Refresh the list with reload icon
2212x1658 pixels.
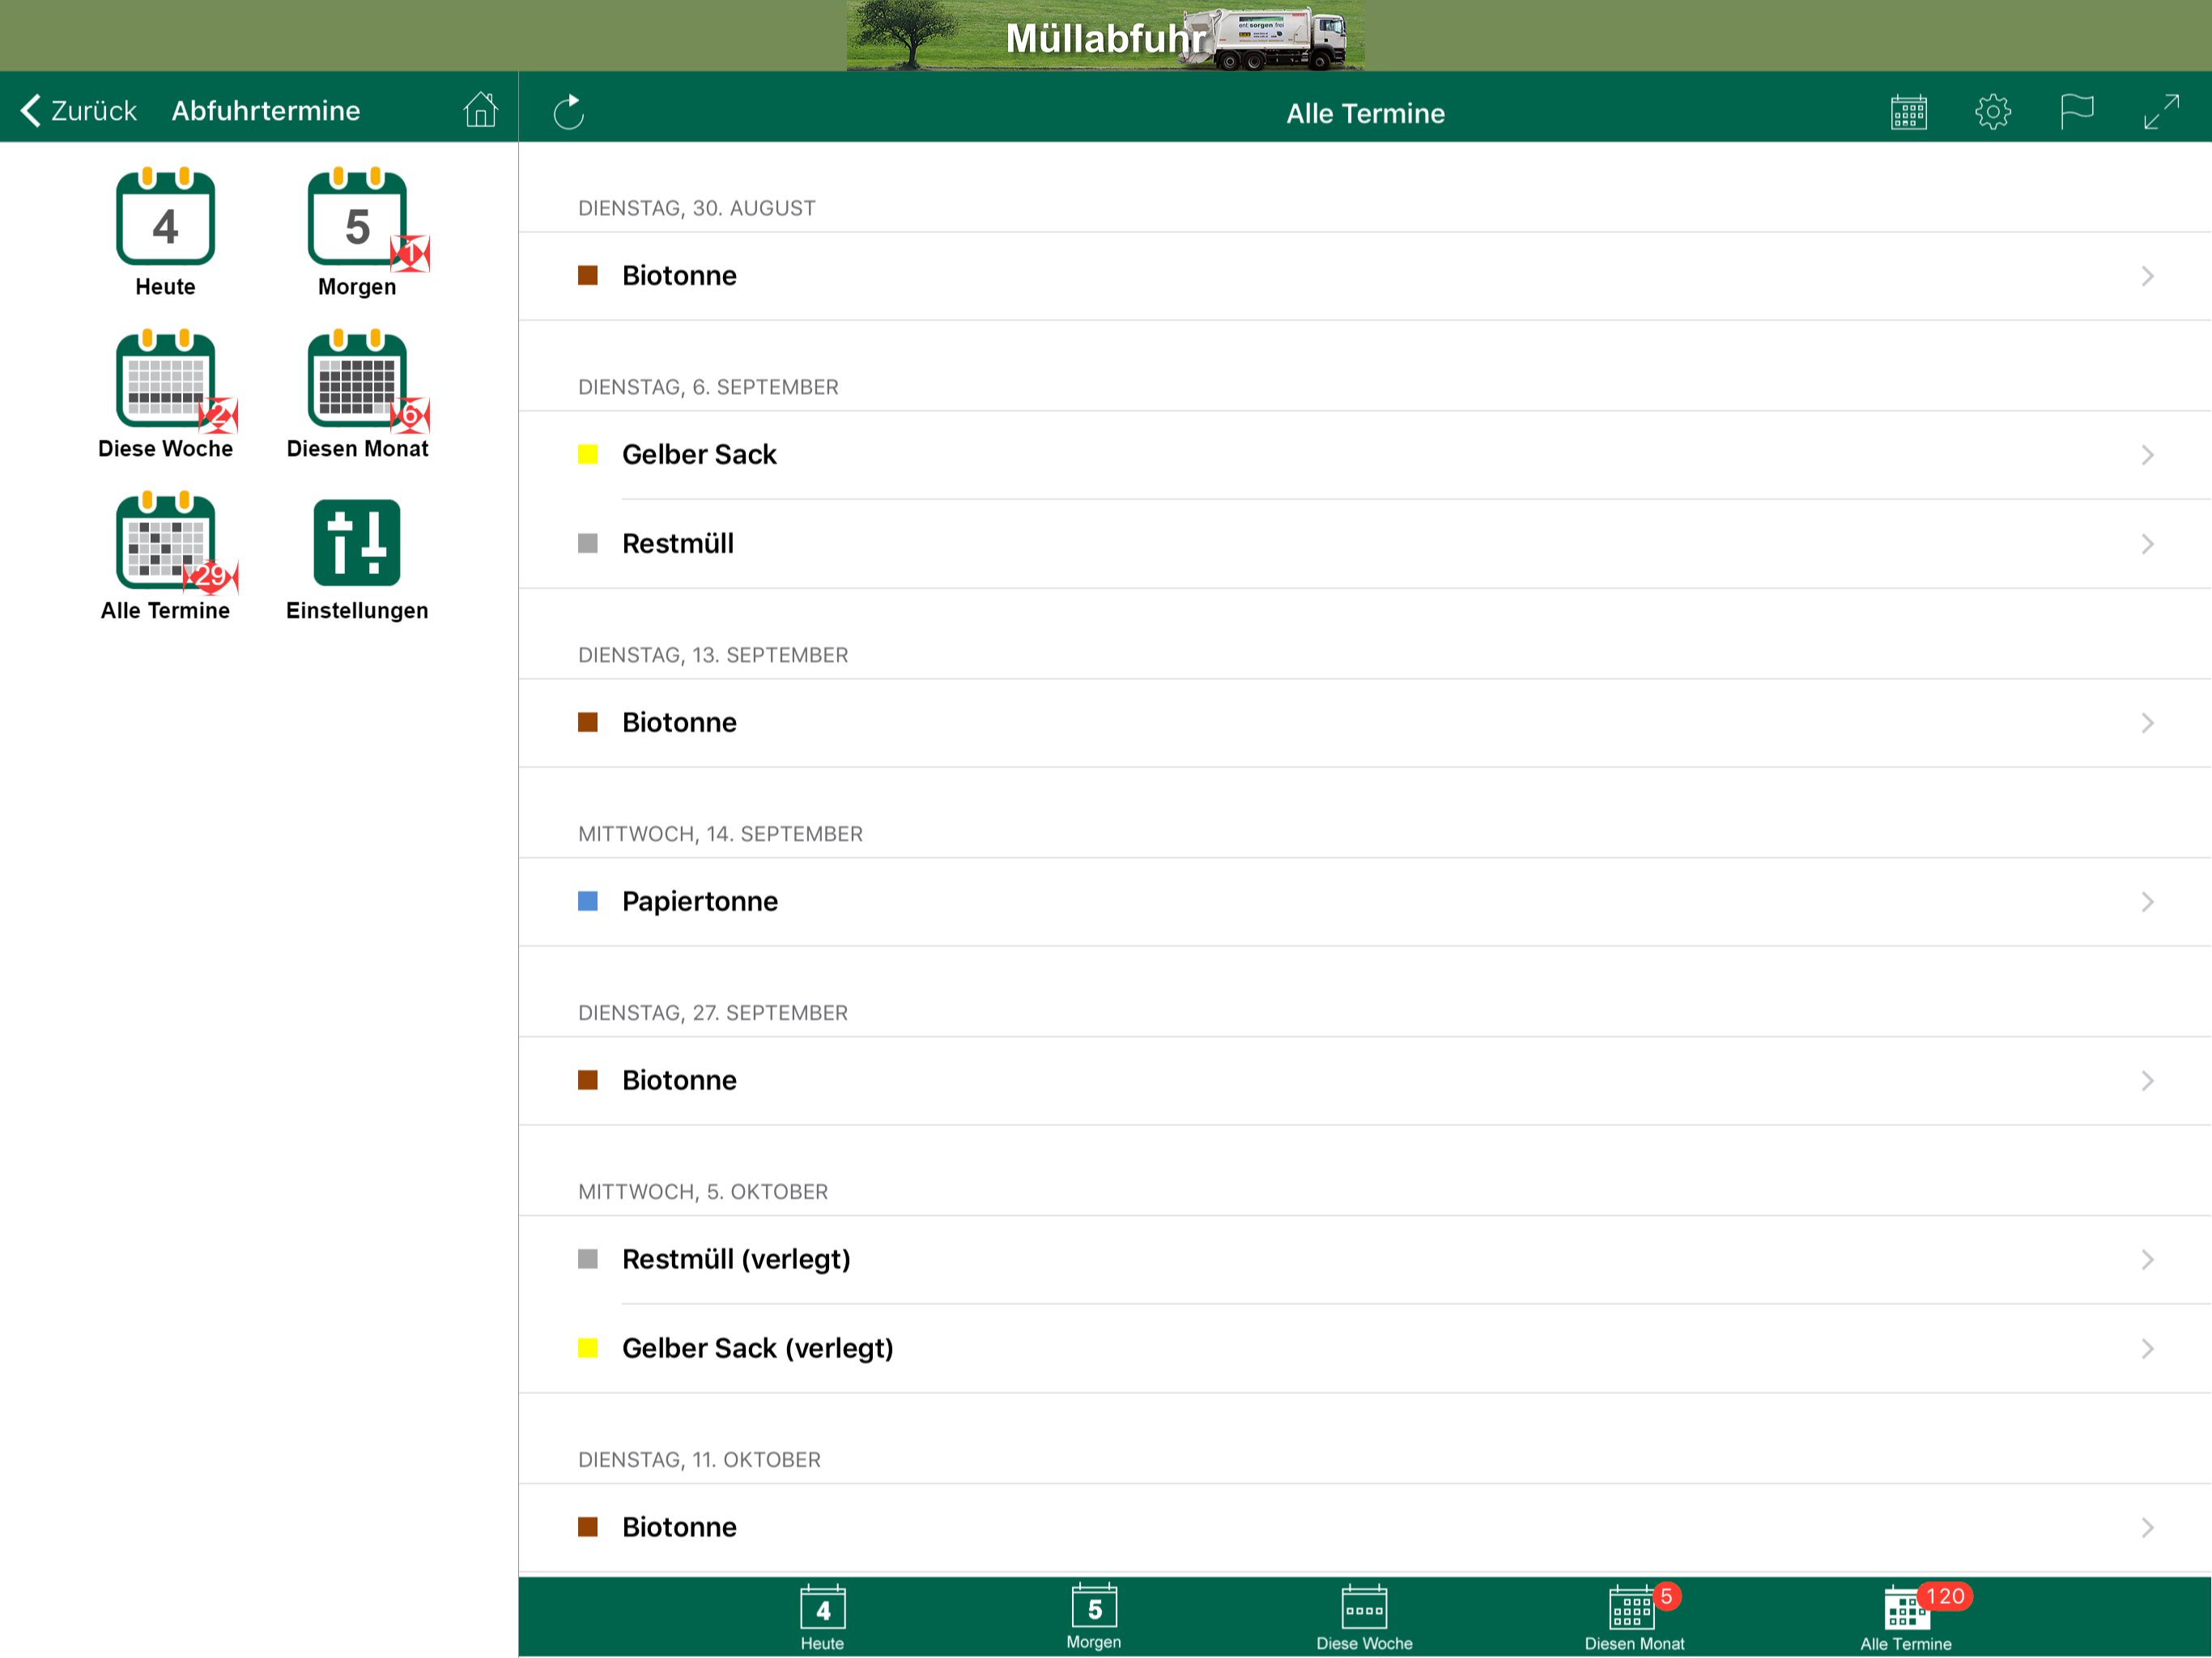(x=568, y=112)
